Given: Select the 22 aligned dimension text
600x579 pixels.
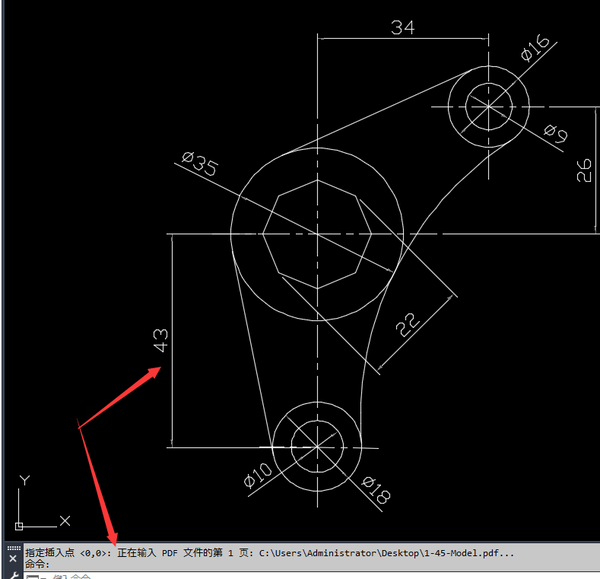Looking at the screenshot, I should pyautogui.click(x=407, y=324).
